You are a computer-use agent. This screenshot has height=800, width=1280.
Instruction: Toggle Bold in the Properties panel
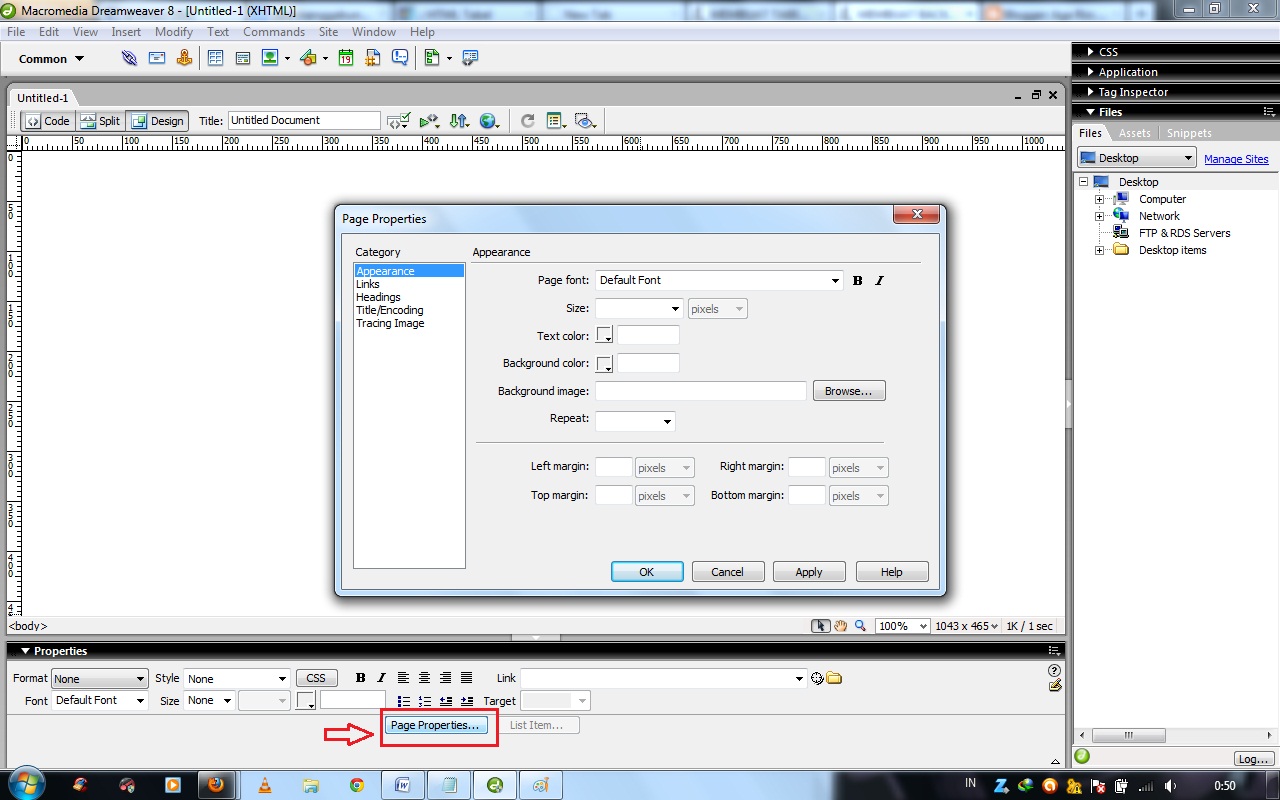[x=360, y=678]
